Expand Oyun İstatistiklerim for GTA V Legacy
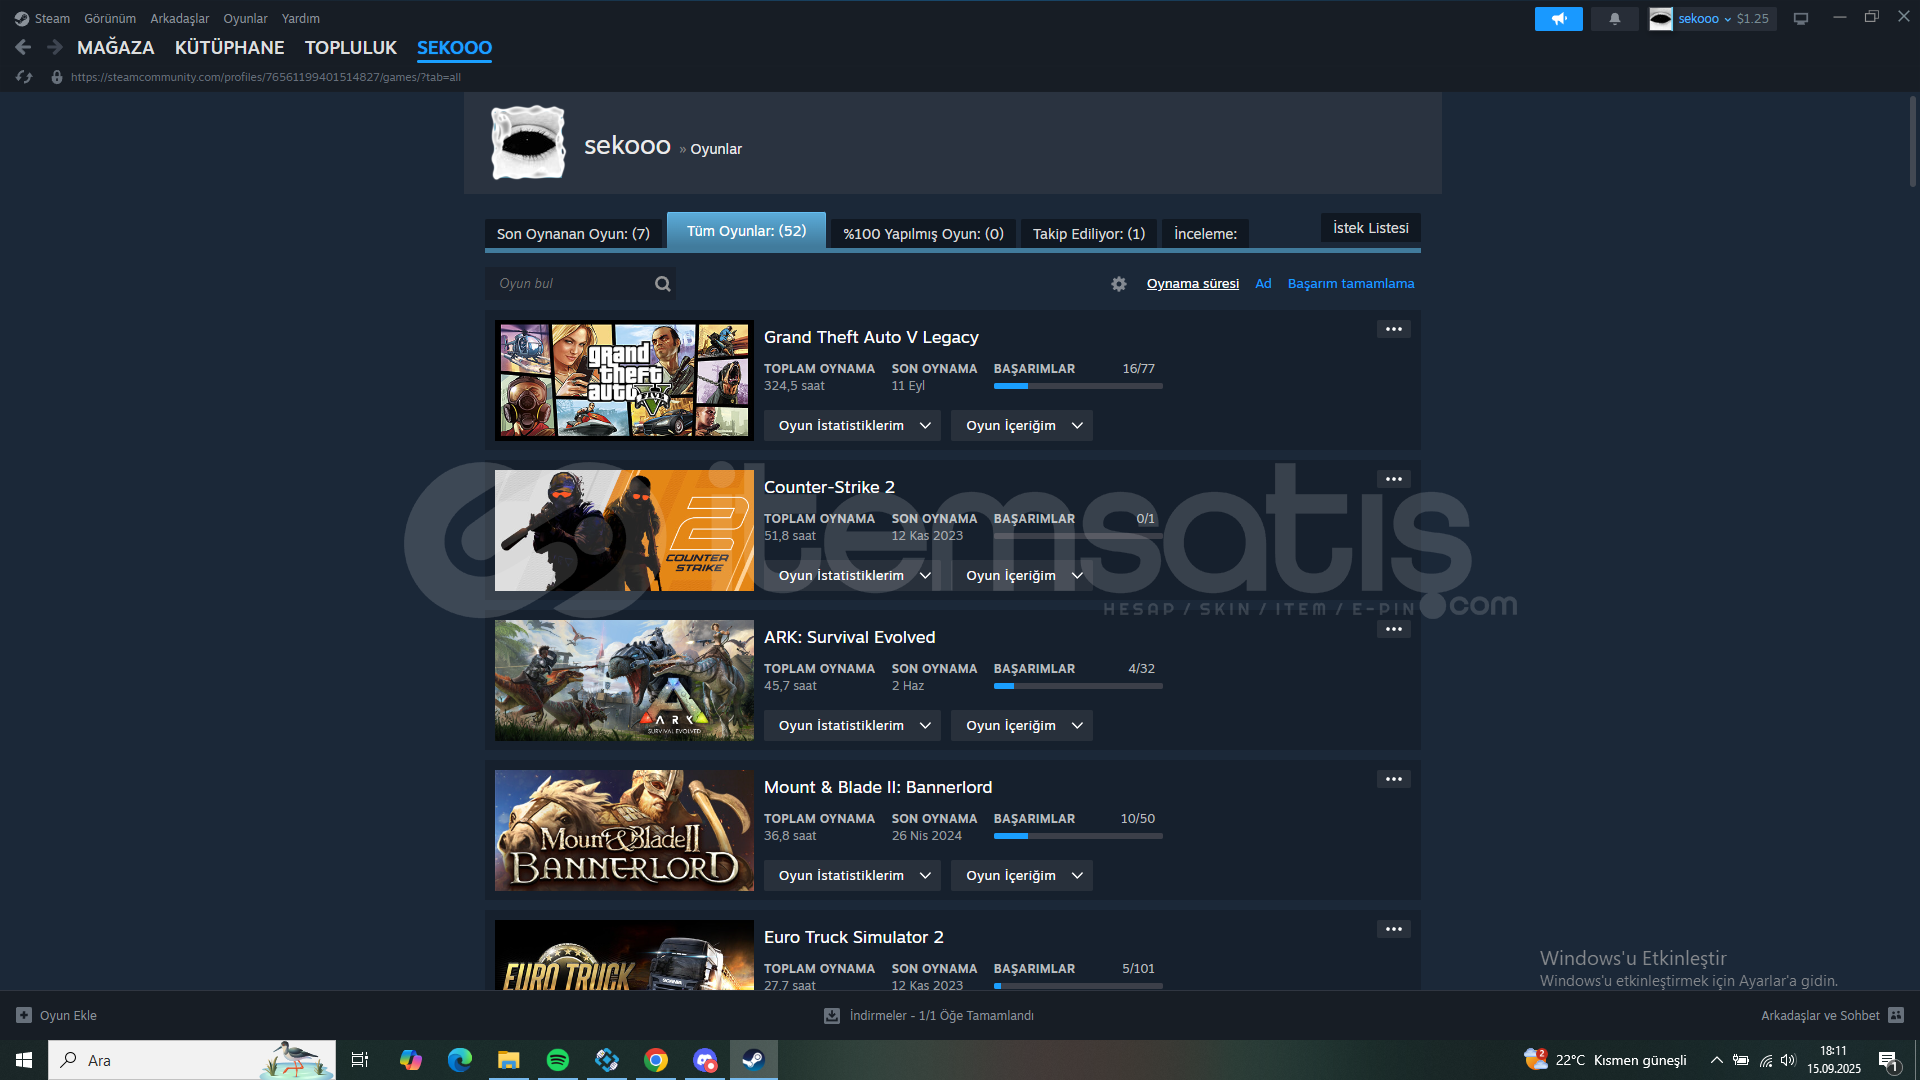The width and height of the screenshot is (1920, 1080). pos(852,426)
